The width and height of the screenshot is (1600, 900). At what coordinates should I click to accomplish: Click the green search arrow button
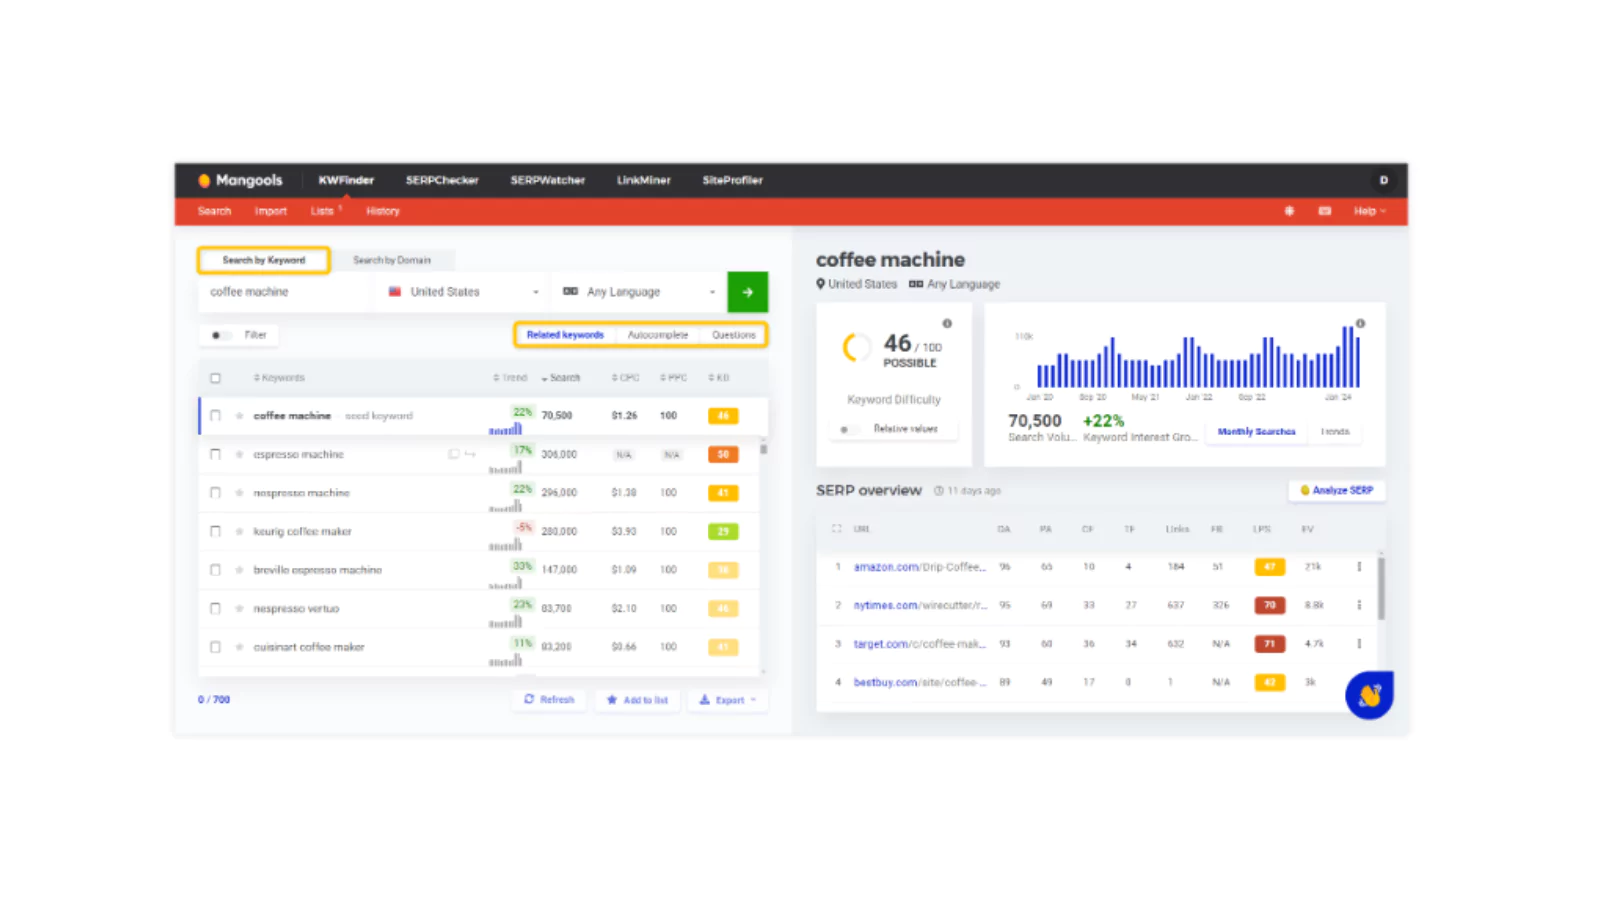pos(747,292)
